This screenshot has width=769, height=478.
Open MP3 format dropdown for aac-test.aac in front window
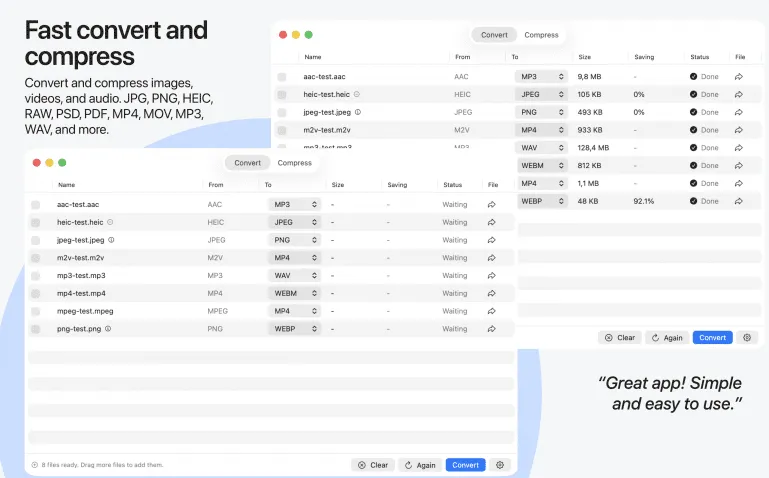tap(294, 204)
